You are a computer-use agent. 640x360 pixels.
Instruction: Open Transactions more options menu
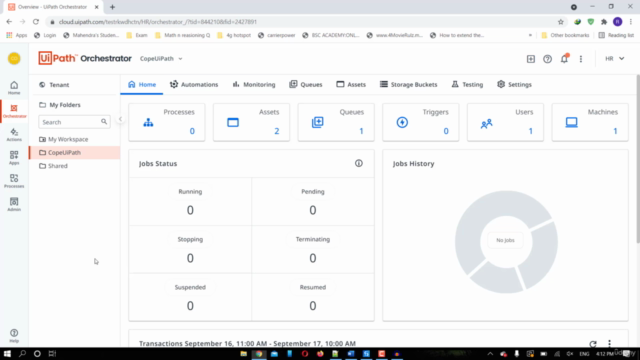tap(609, 343)
